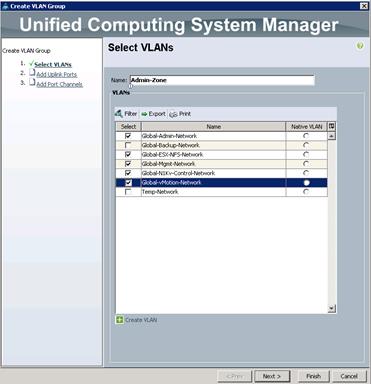
Task: Toggle the Global-Admin-Network checkbox
Action: point(128,136)
